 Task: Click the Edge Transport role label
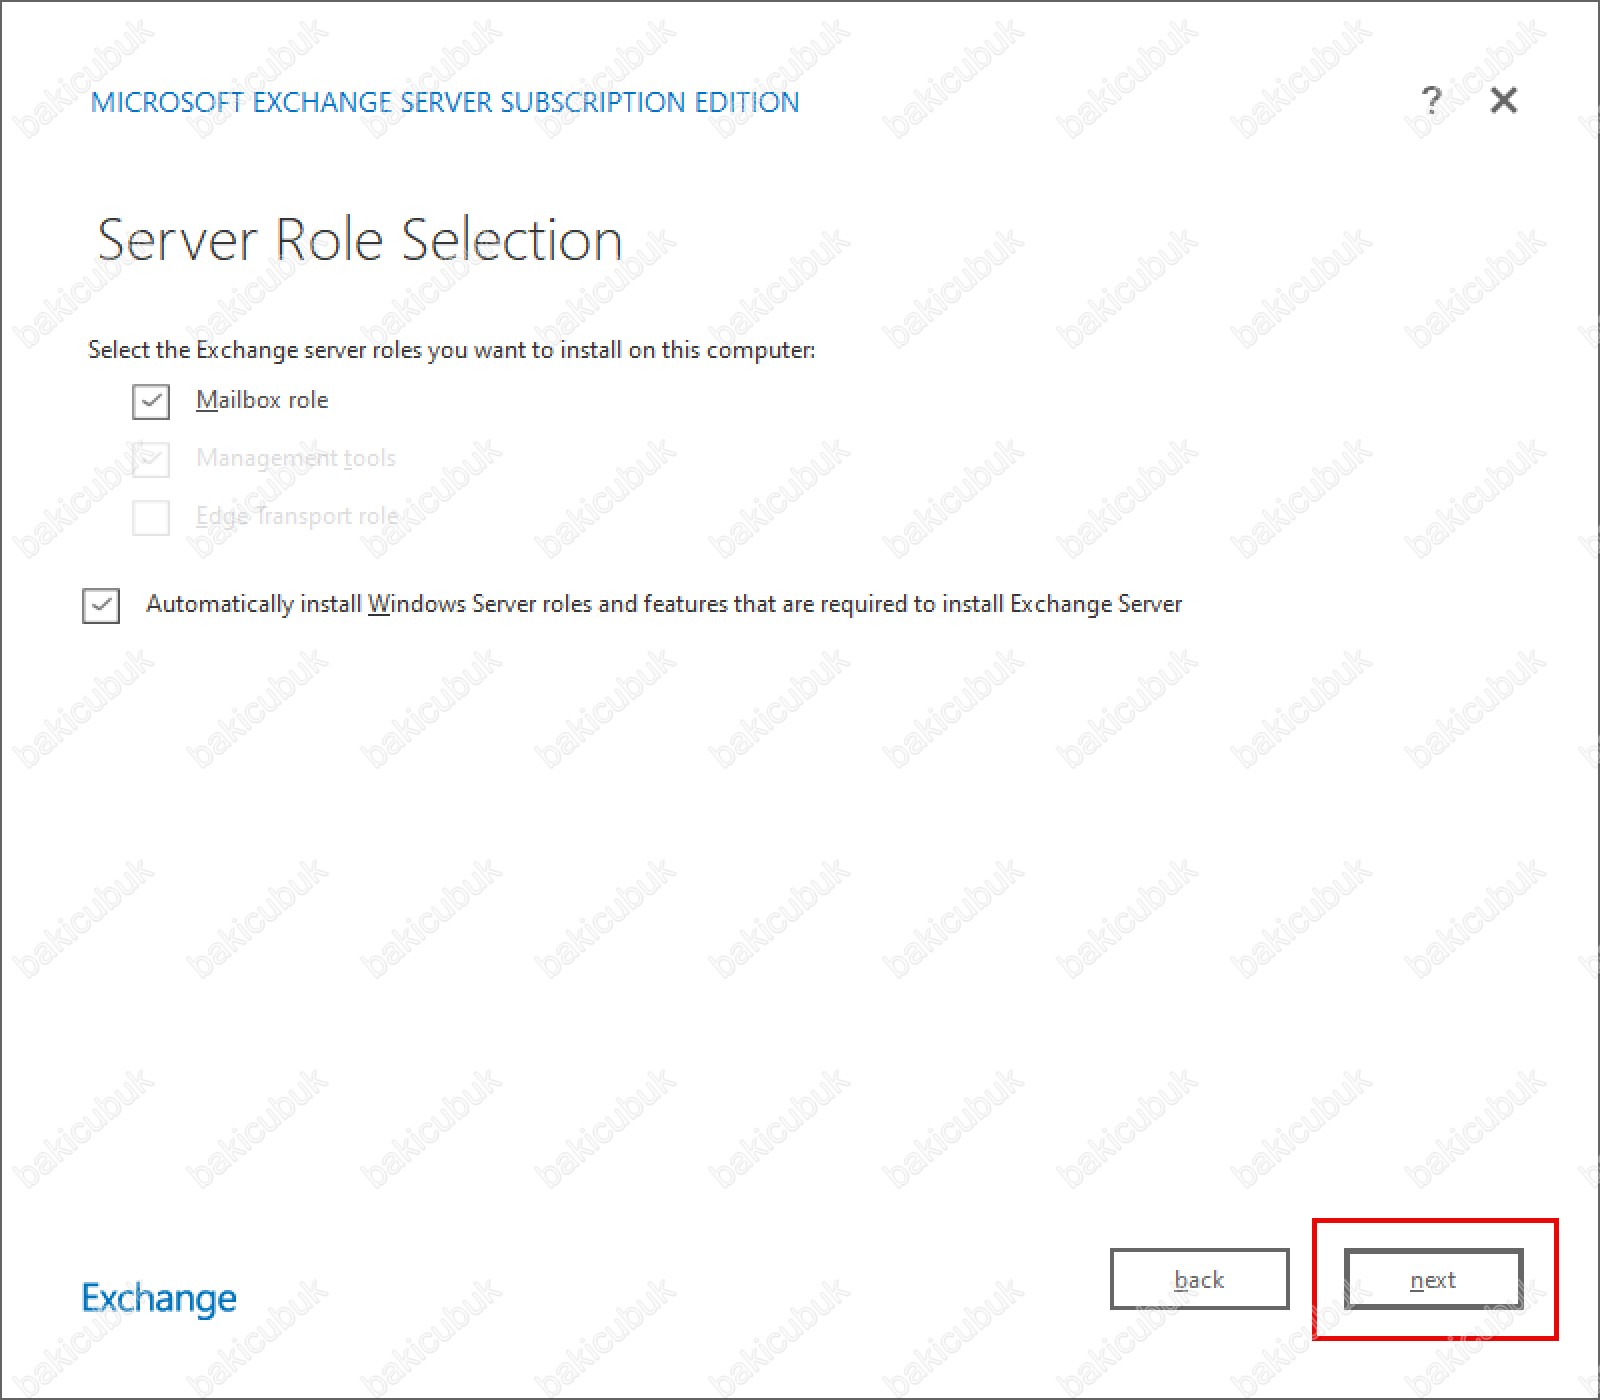pos(297,516)
